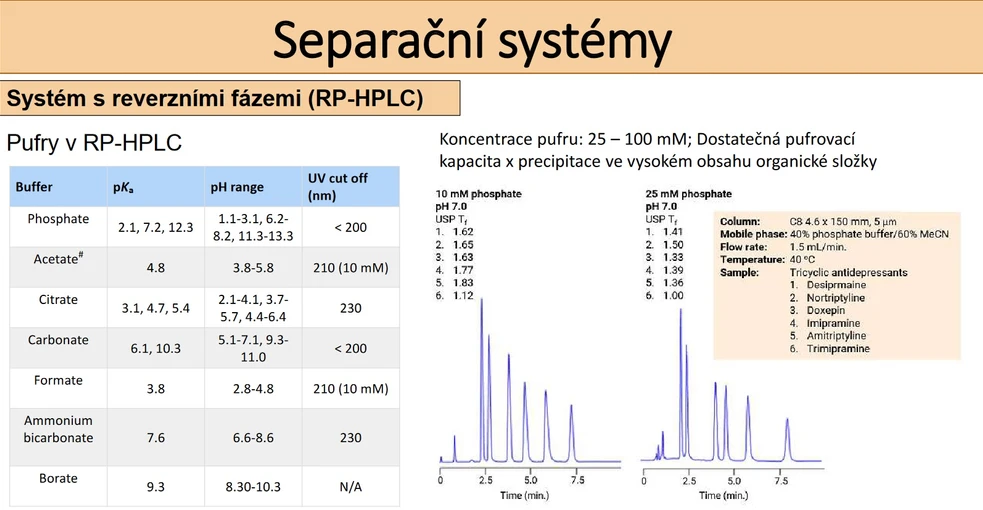
Task: Select 'Desiprmaine' in the sample list
Action: (x=836, y=284)
